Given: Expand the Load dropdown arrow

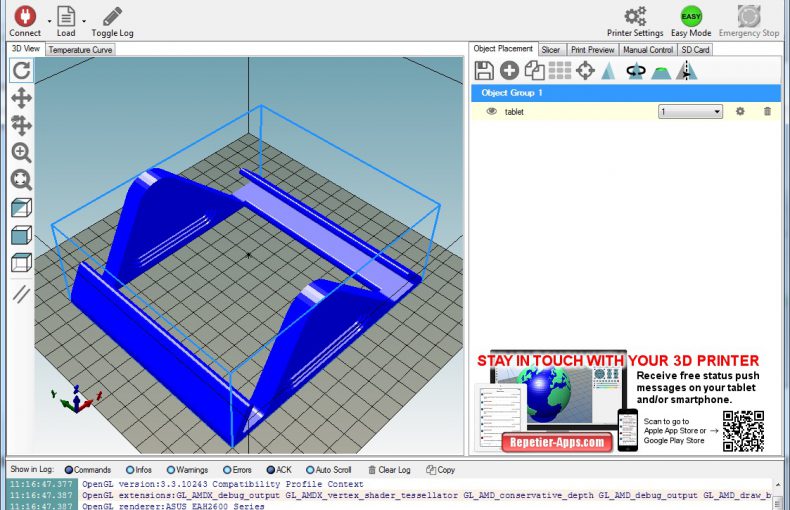Looking at the screenshot, I should coord(84,19).
